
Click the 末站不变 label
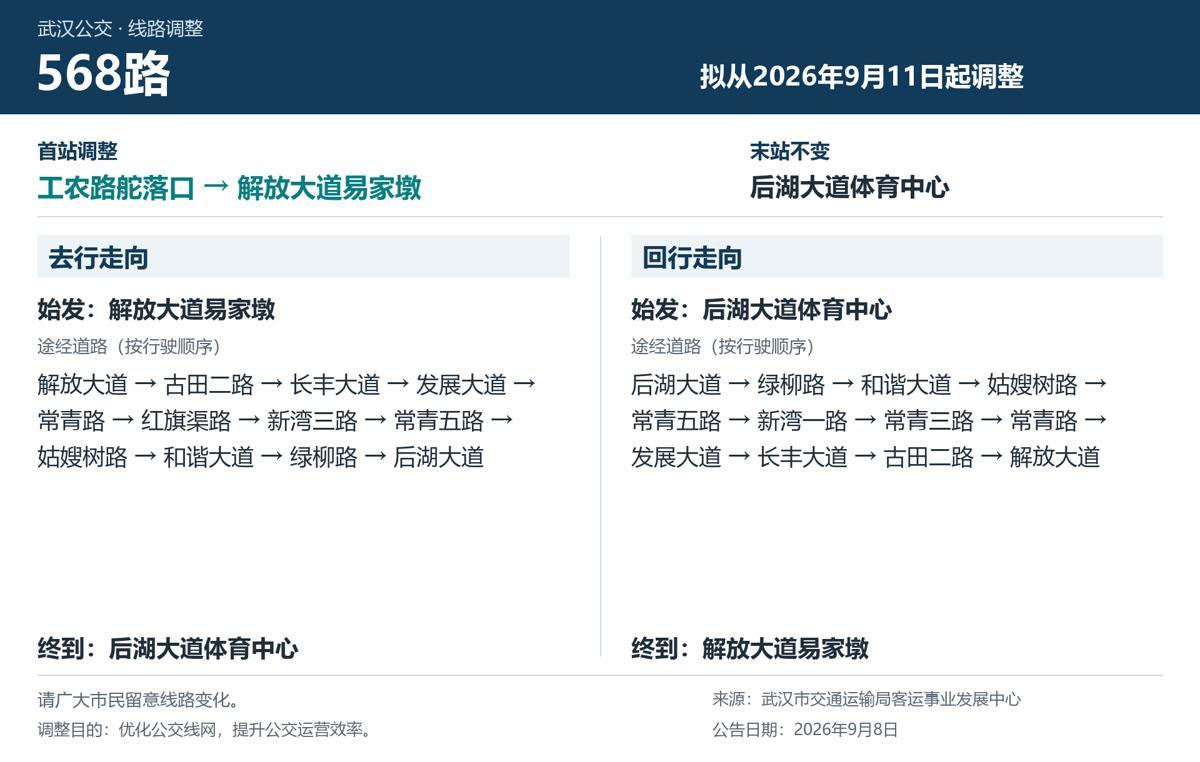coord(790,151)
